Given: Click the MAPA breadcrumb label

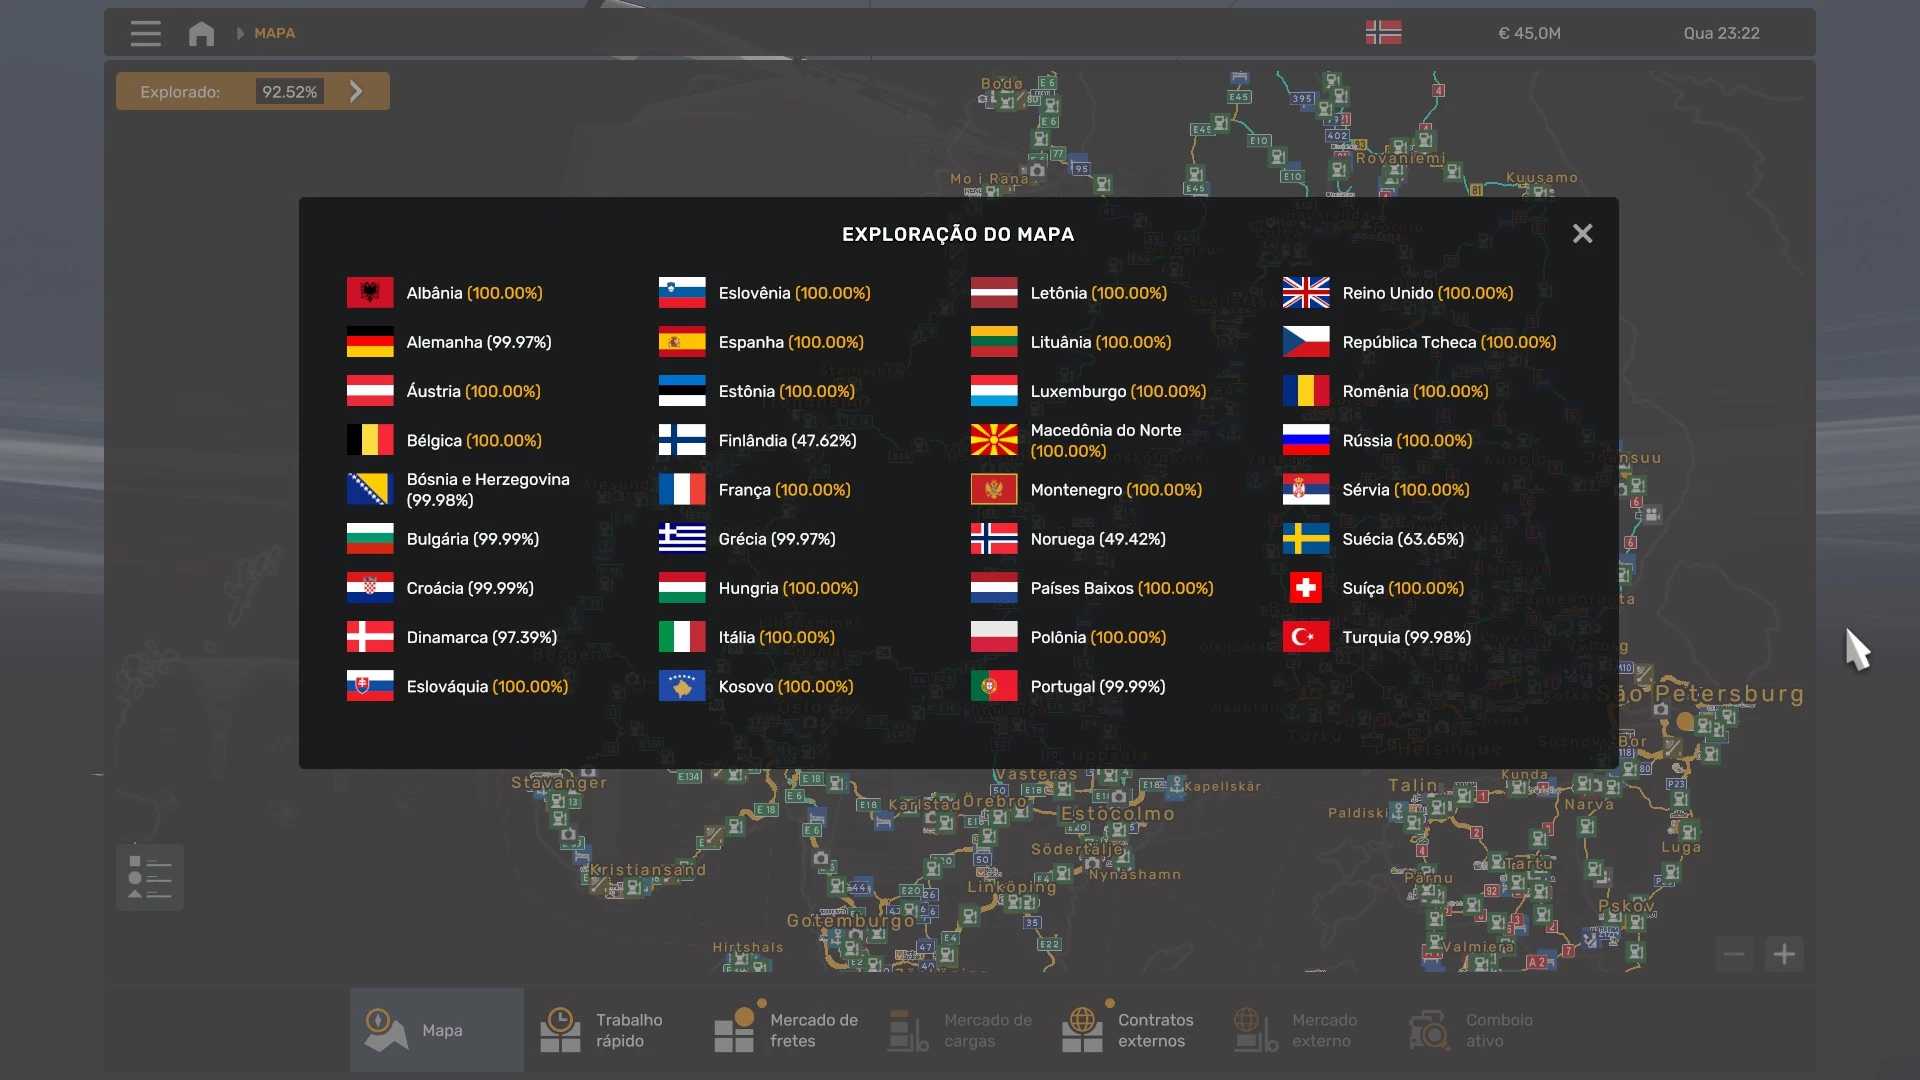Looking at the screenshot, I should point(274,33).
